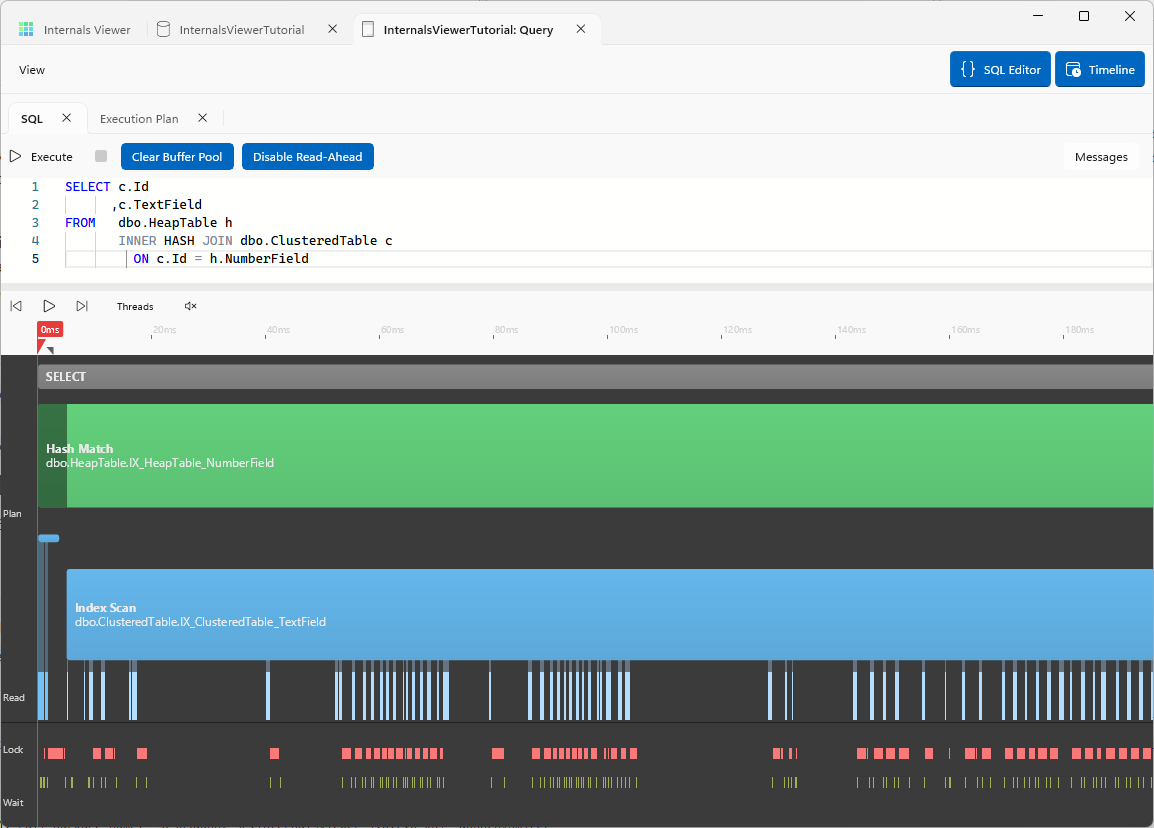The image size is (1154, 828).
Task: Play the timeline animation
Action: pos(49,306)
